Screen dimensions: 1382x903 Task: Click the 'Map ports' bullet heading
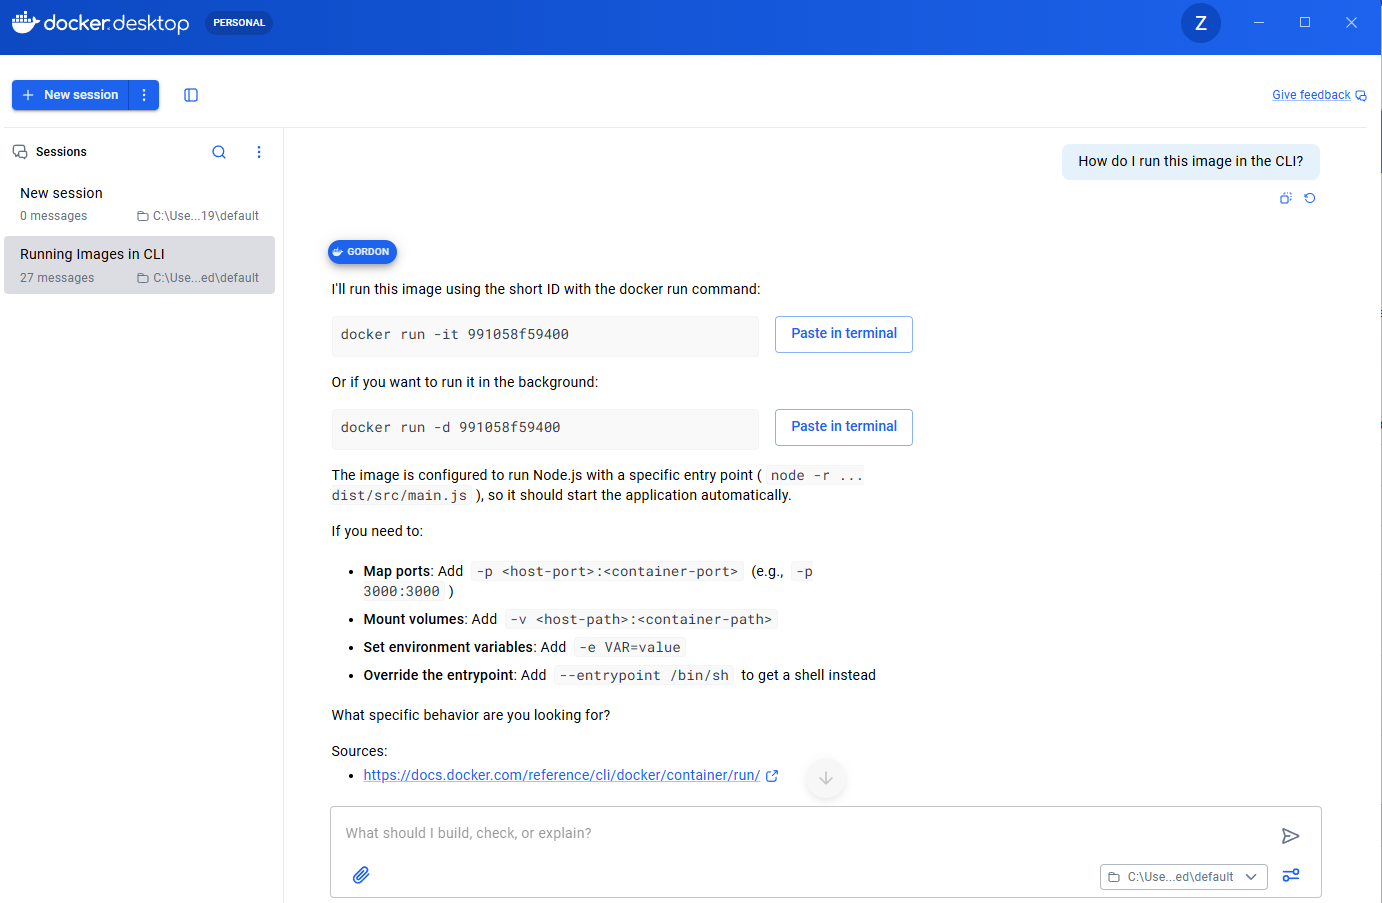pyautogui.click(x=397, y=571)
